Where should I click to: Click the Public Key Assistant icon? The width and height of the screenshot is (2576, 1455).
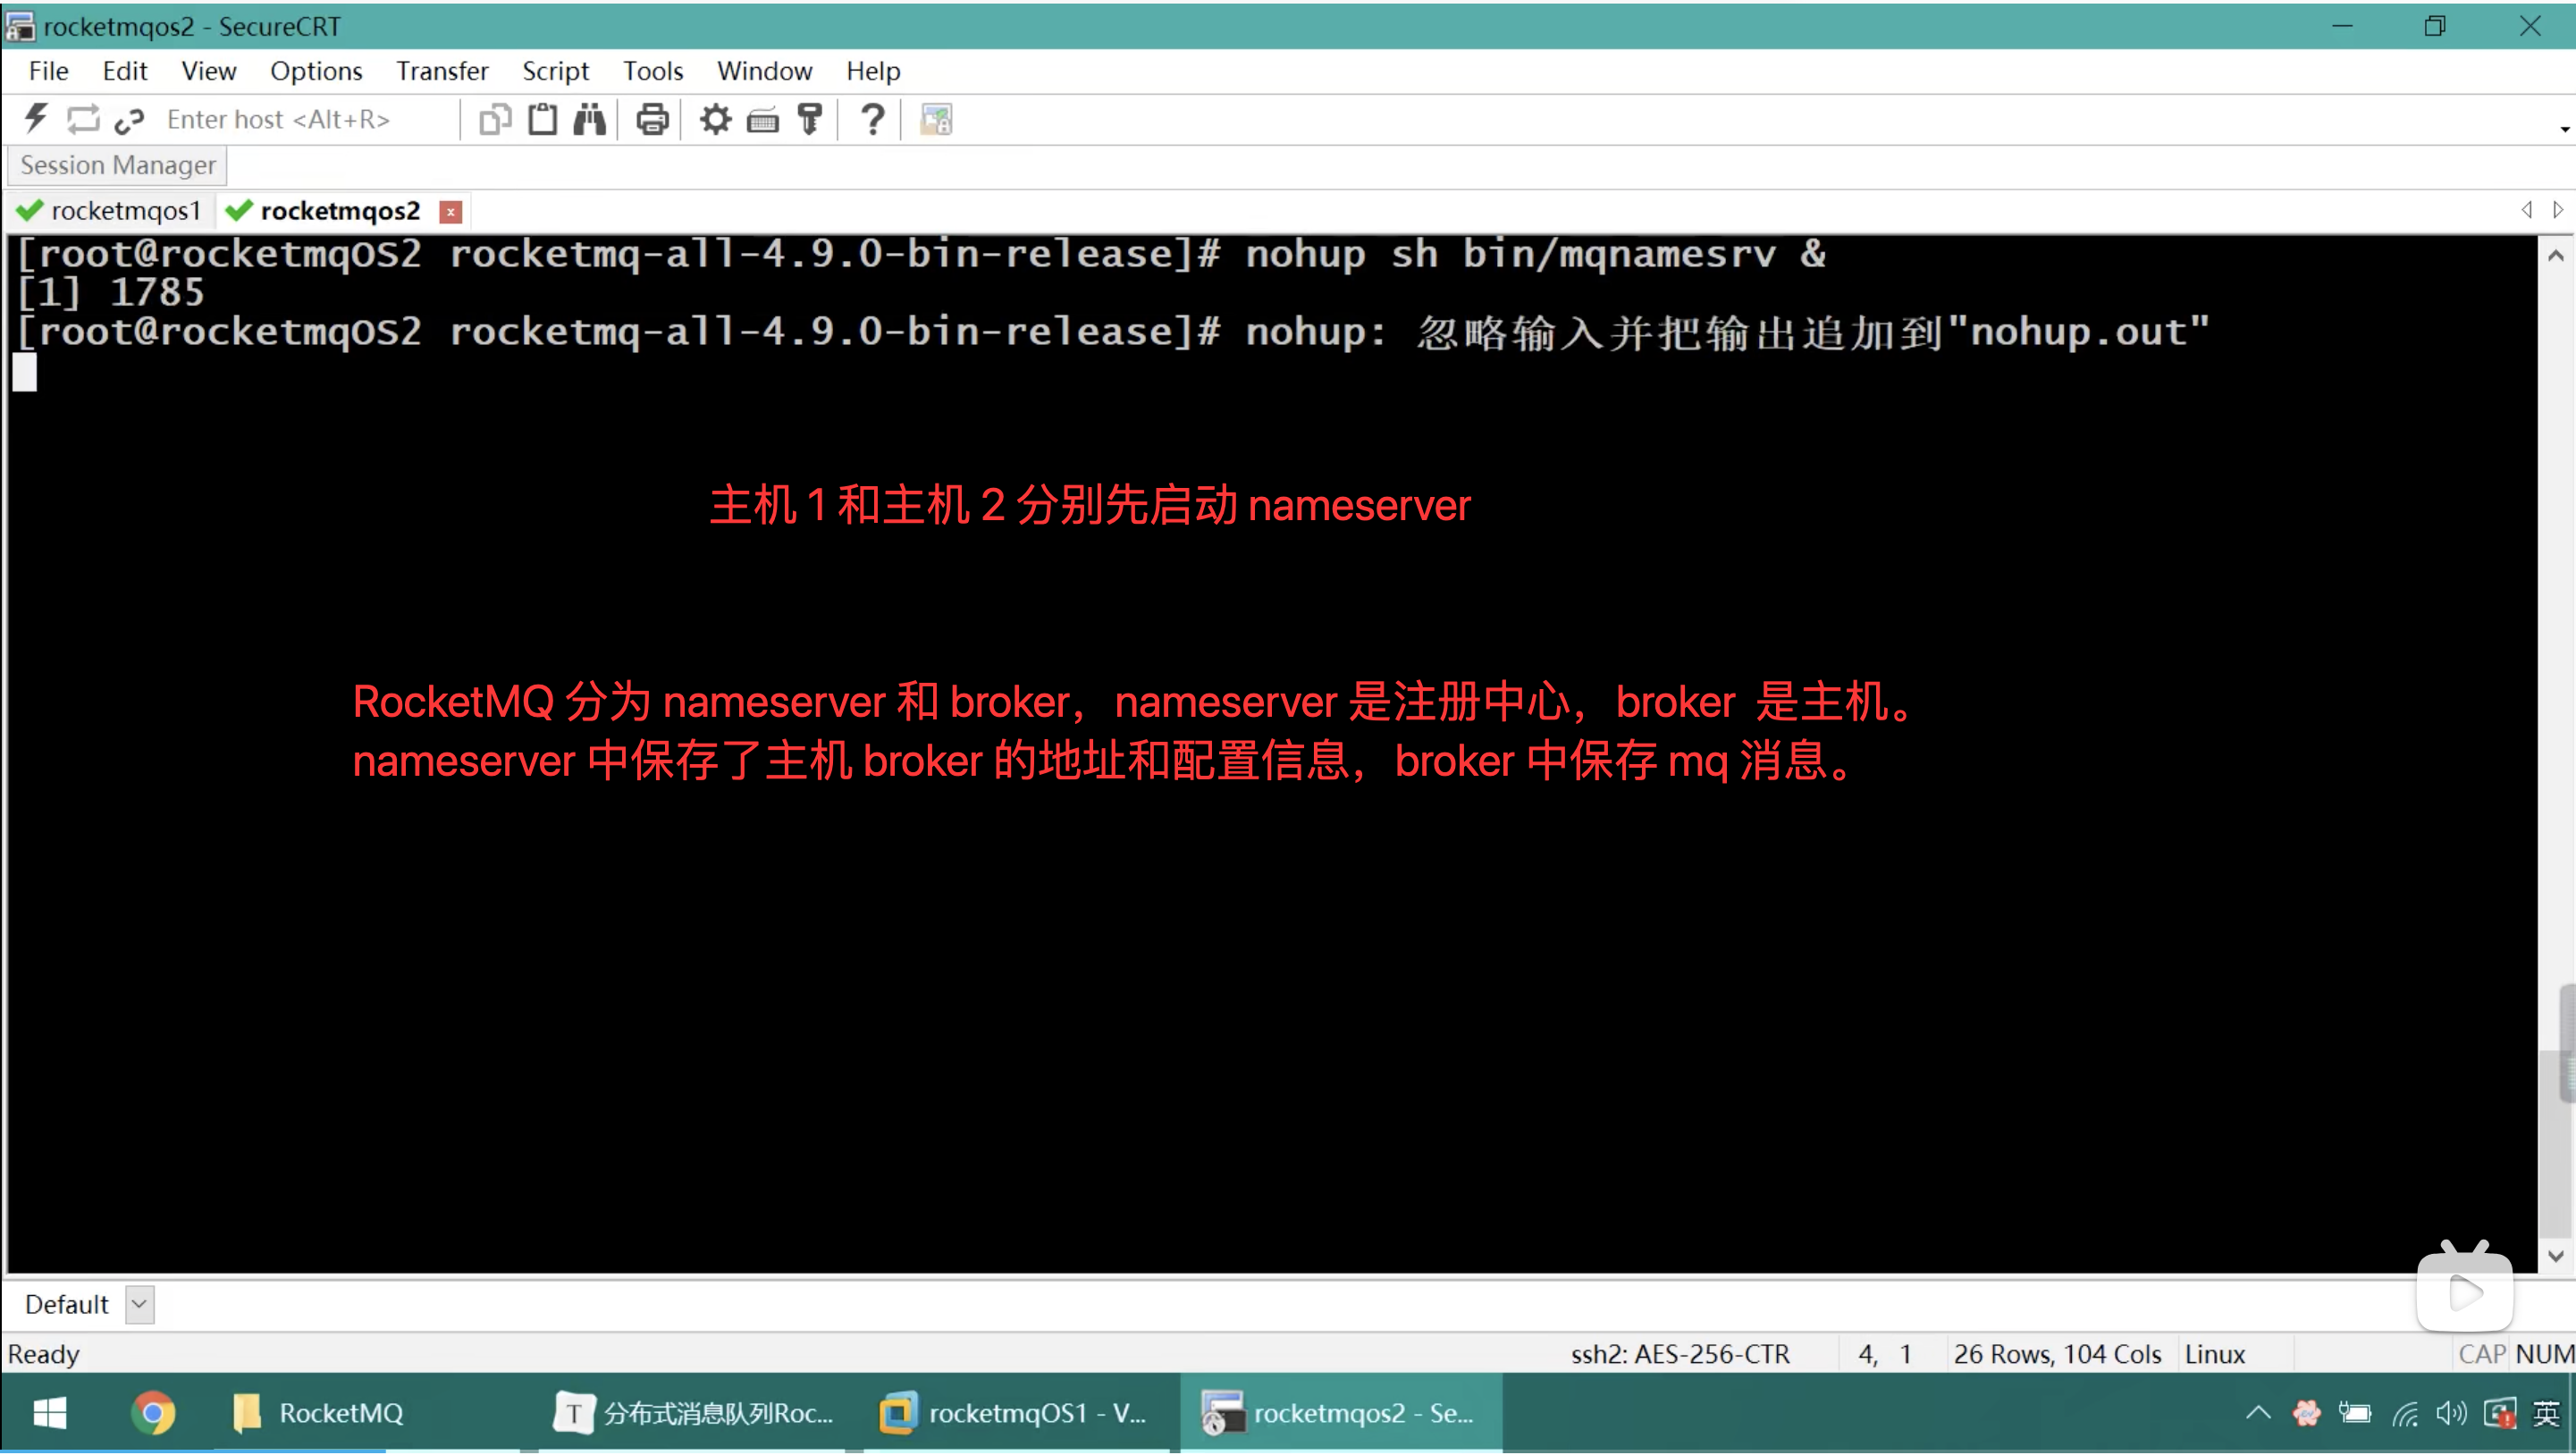click(x=809, y=119)
